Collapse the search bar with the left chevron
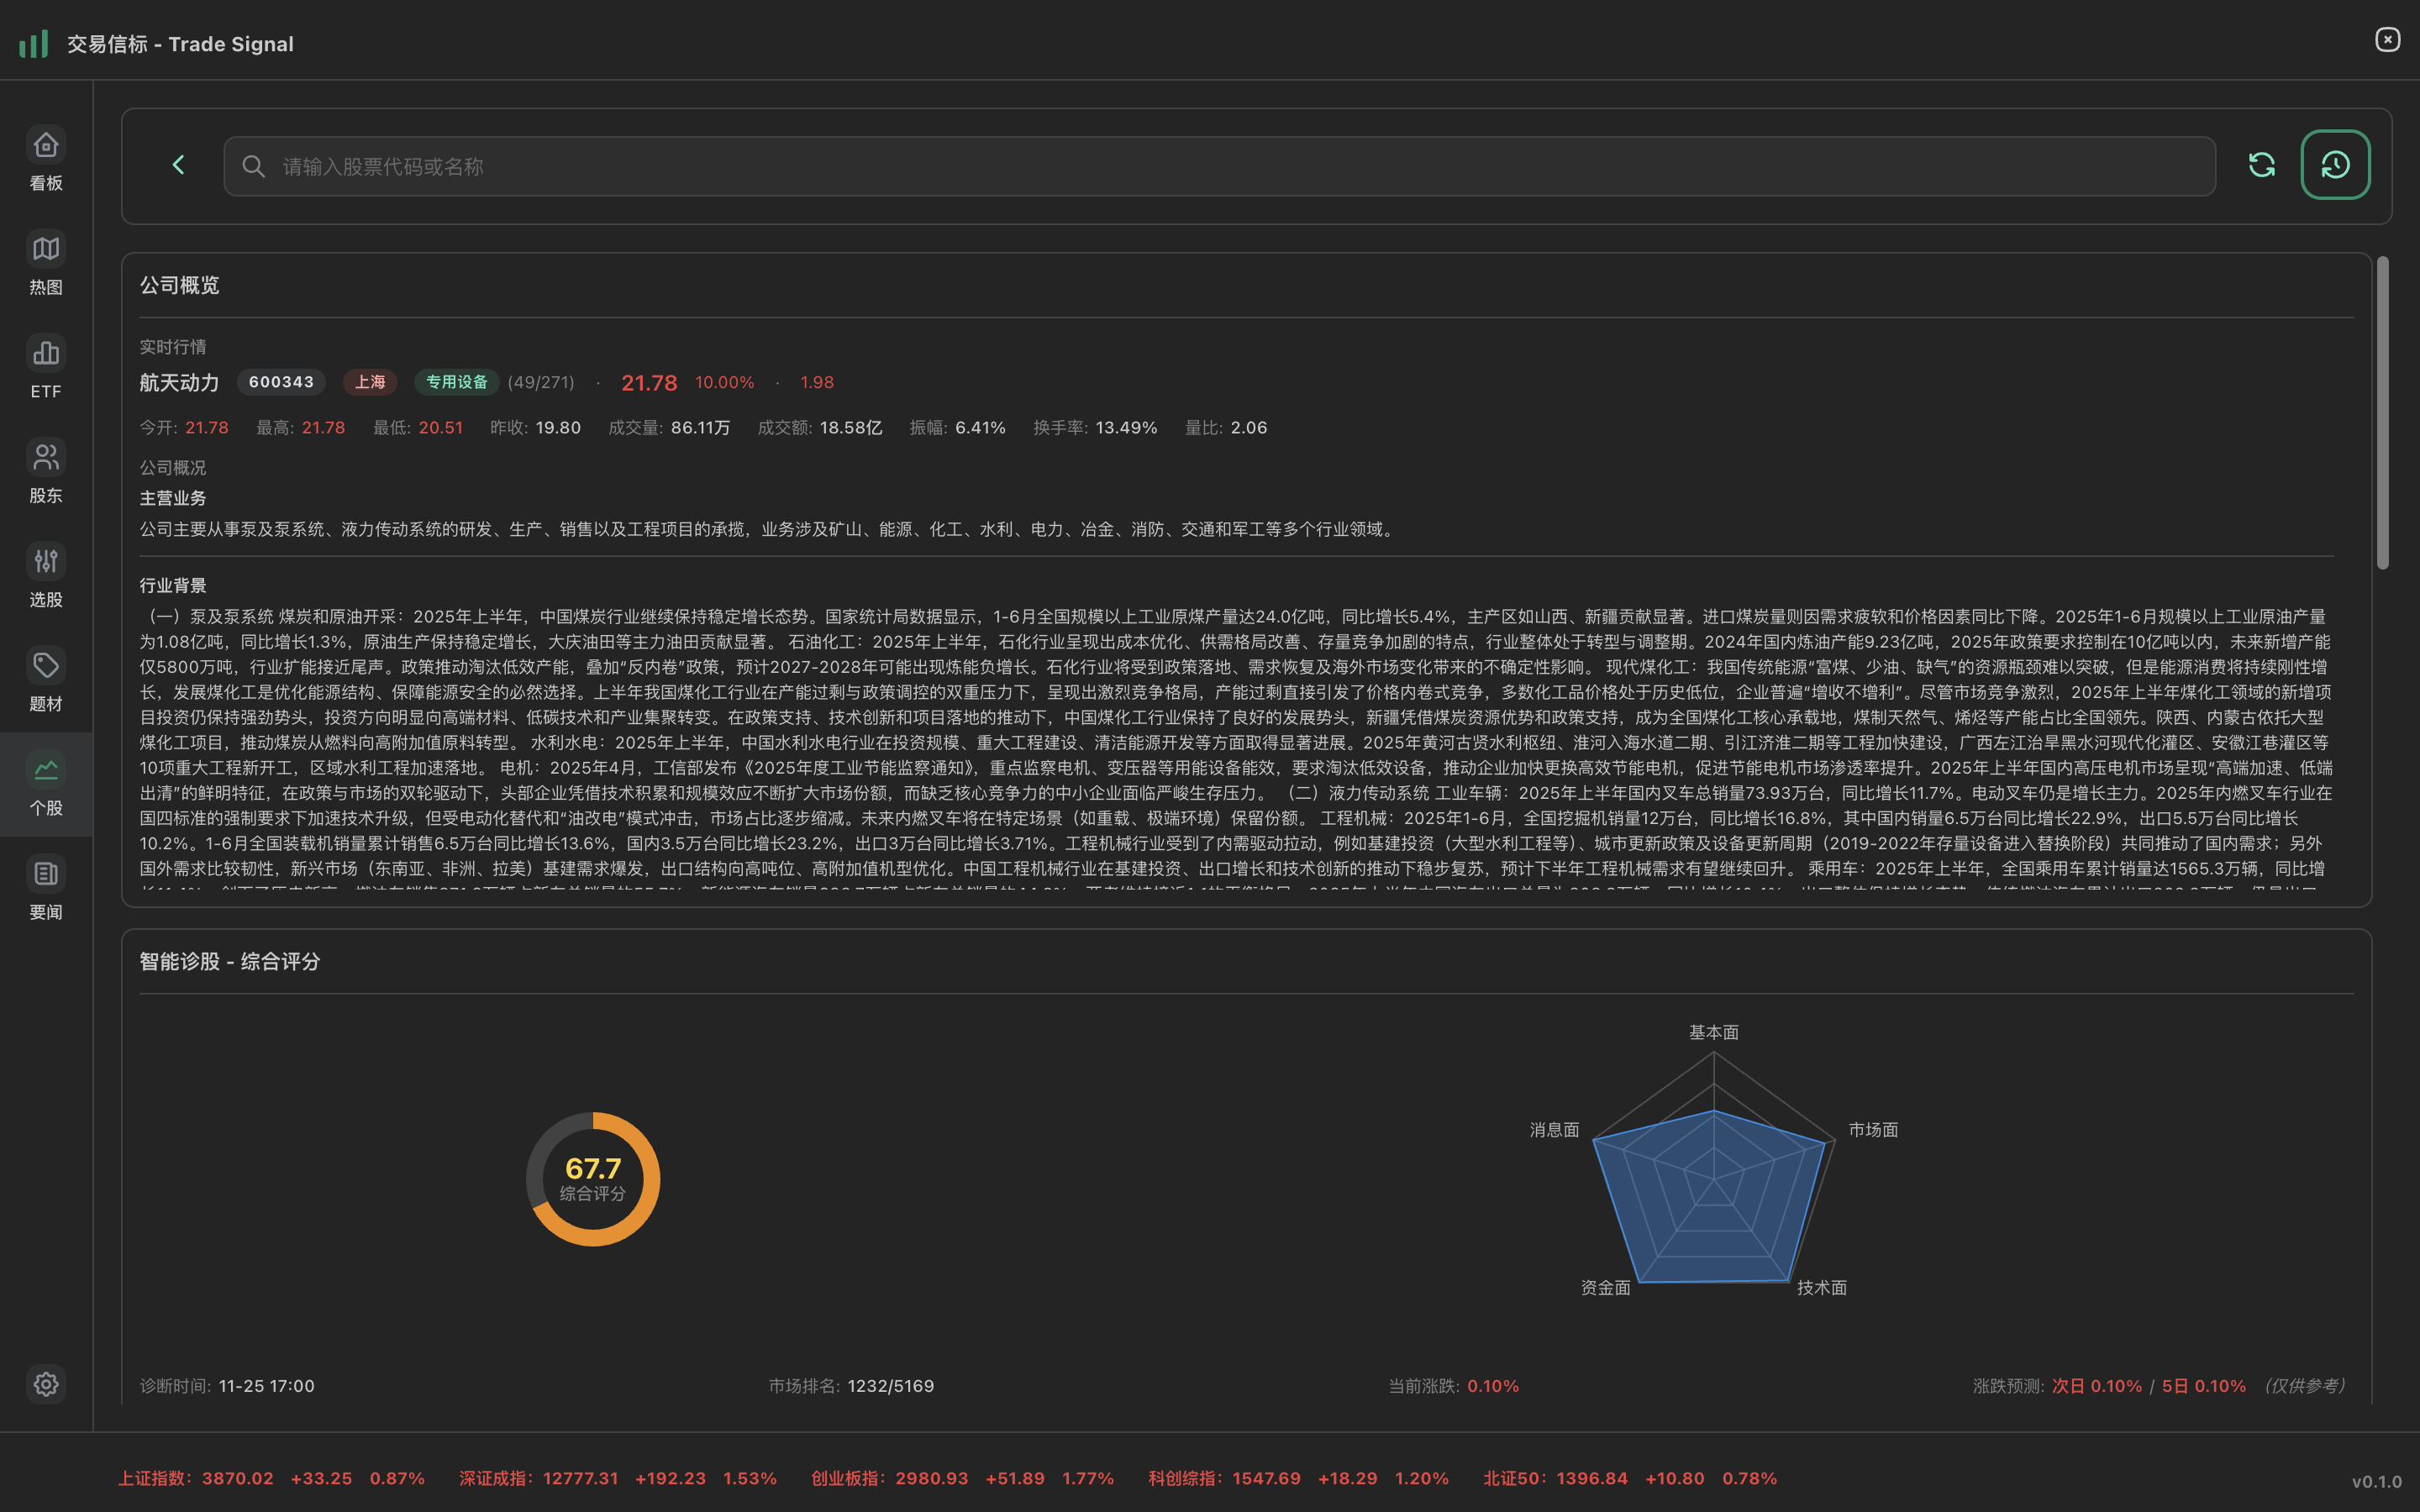2420x1512 pixels. 178,165
